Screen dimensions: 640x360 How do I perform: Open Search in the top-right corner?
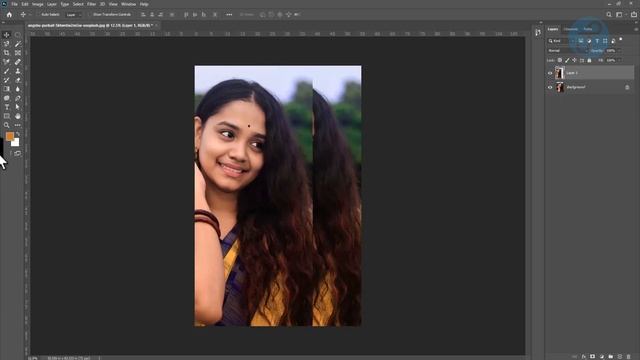(609, 14)
